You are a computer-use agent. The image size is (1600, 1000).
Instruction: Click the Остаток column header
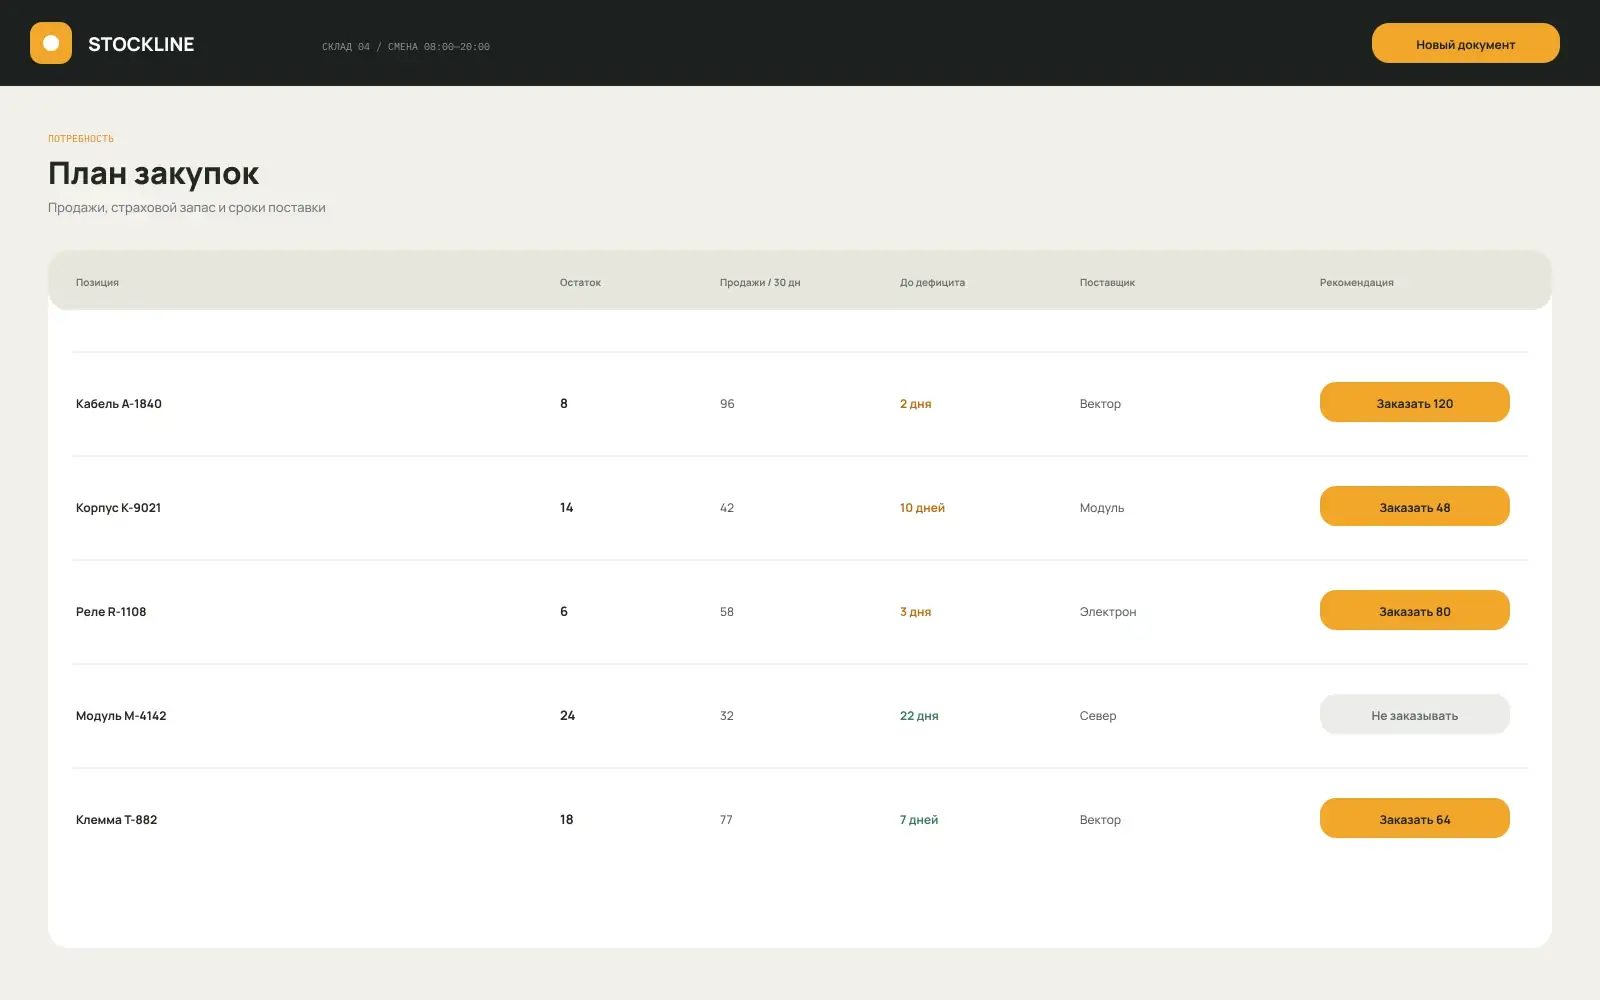tap(580, 283)
